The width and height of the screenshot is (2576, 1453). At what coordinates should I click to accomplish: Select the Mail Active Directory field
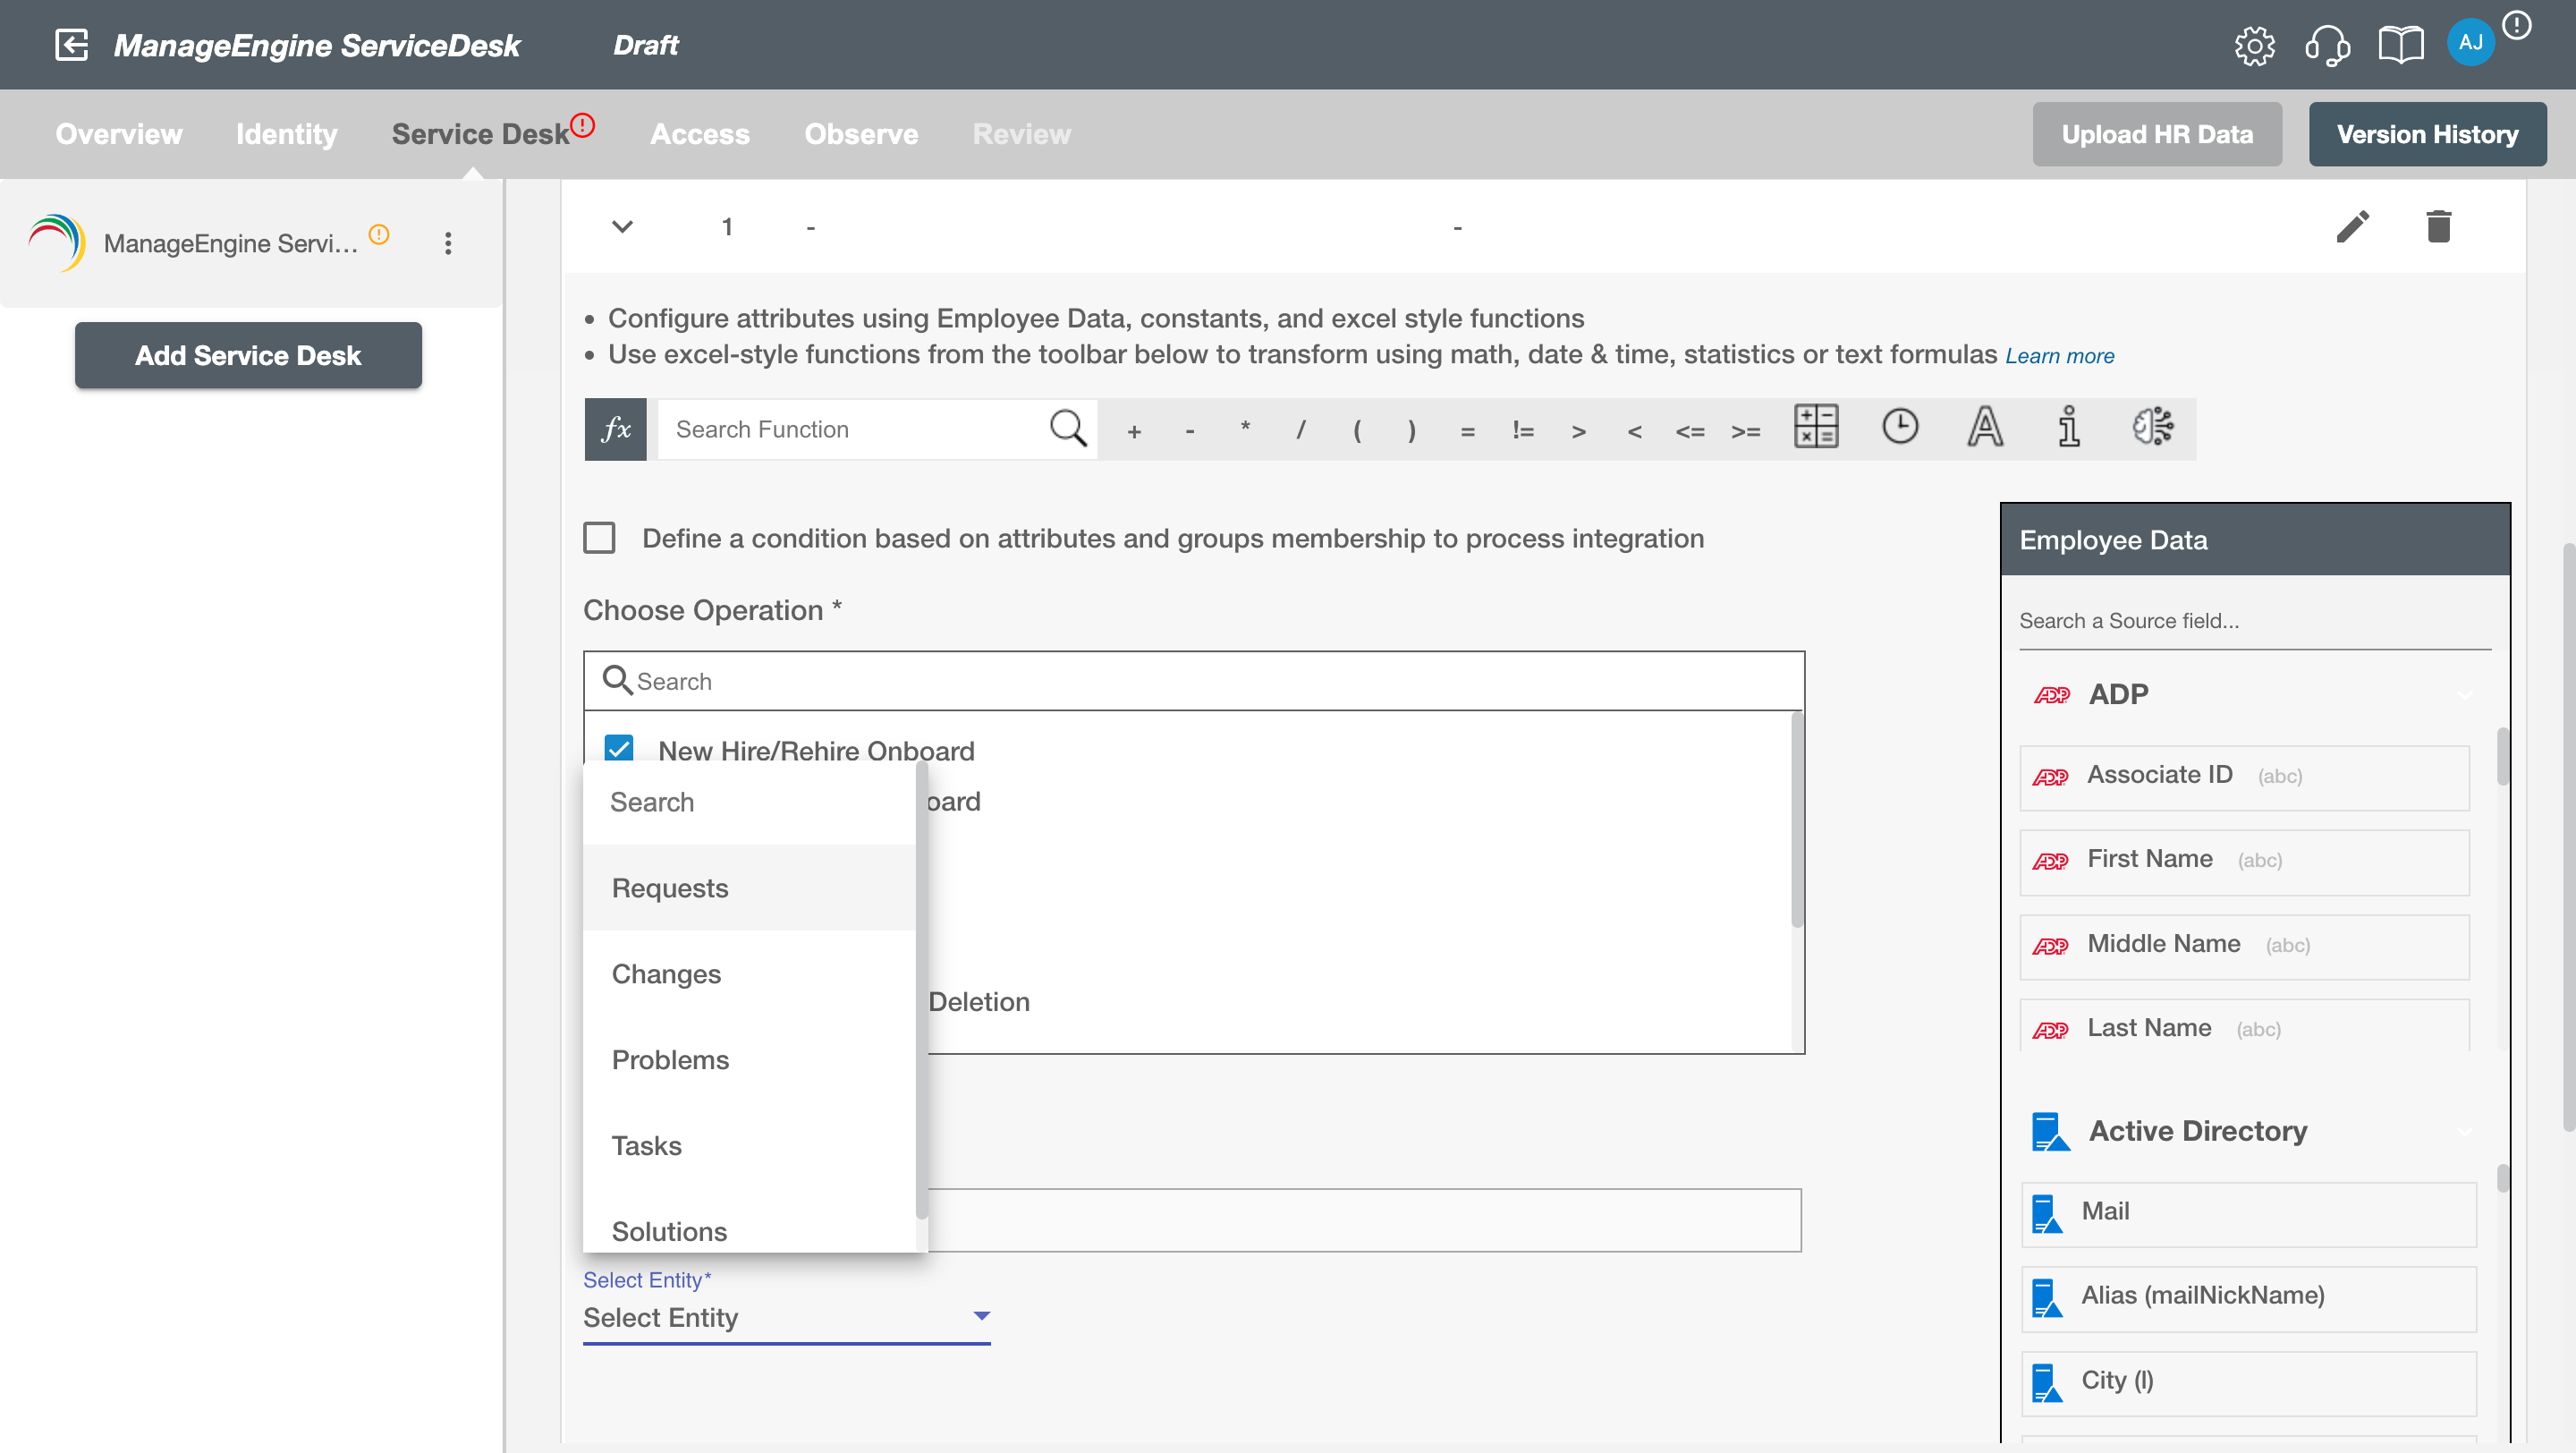click(2249, 1213)
